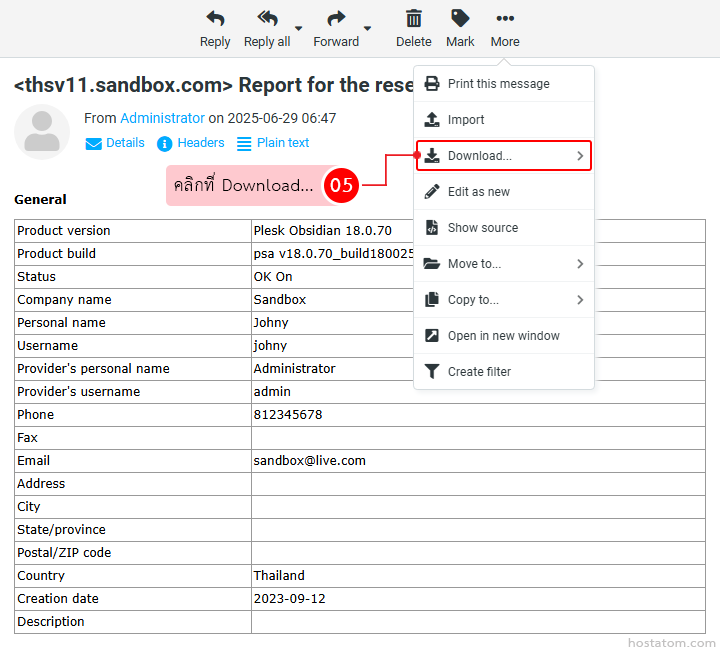Screen dimensions: 720x651
Task: Click the Reply all icon
Action: [267, 19]
